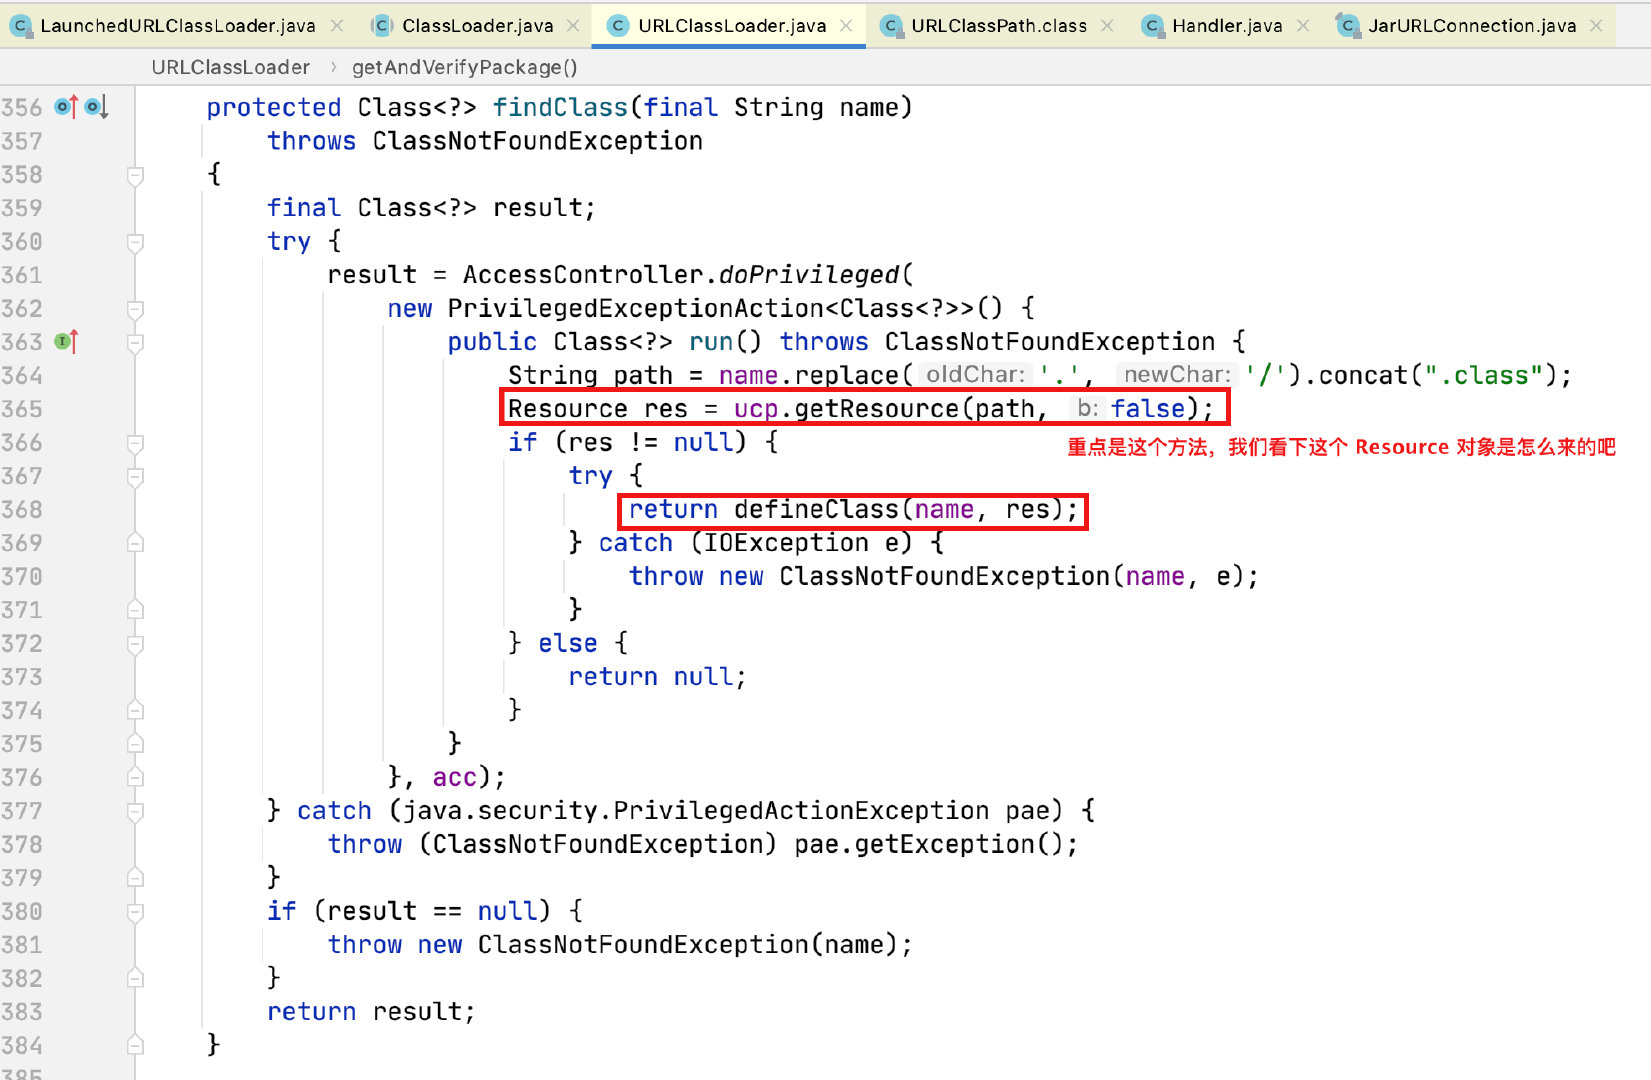This screenshot has height=1080, width=1651.
Task: Switch to LaunchedURLClassLoader.java tab
Action: (177, 26)
